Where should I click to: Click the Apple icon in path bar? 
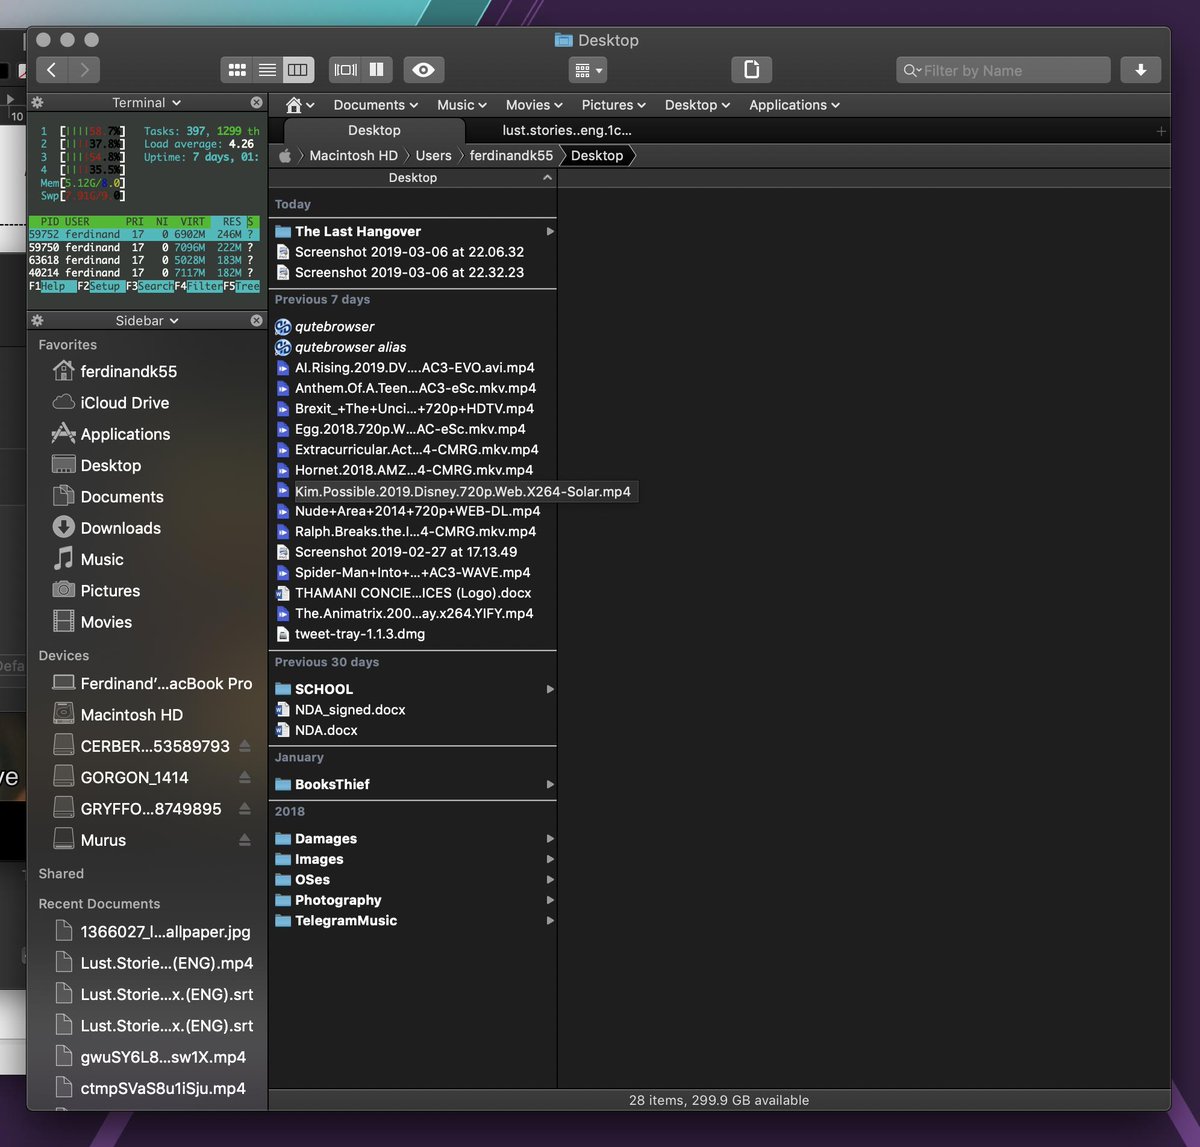285,156
